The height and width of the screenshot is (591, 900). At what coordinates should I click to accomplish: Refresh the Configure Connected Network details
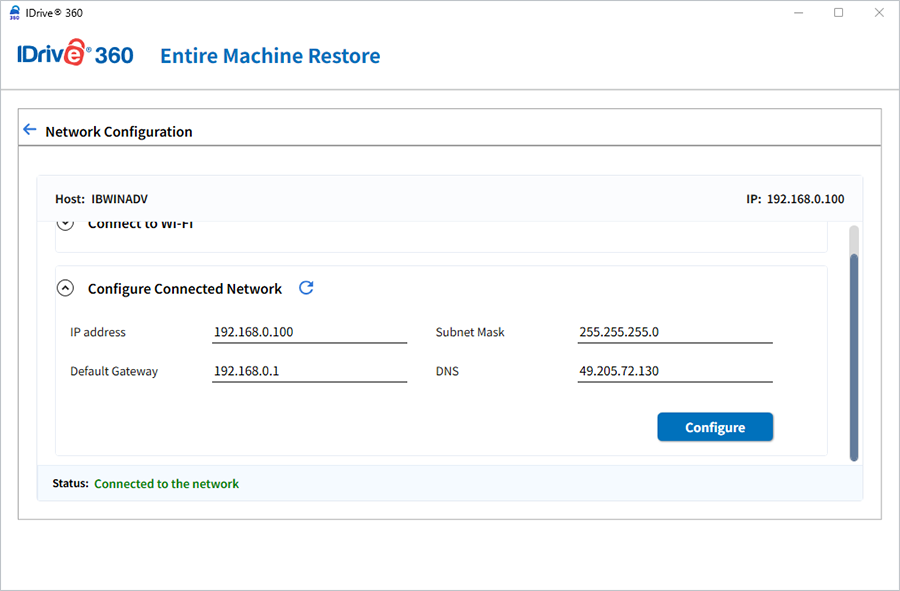pos(307,287)
